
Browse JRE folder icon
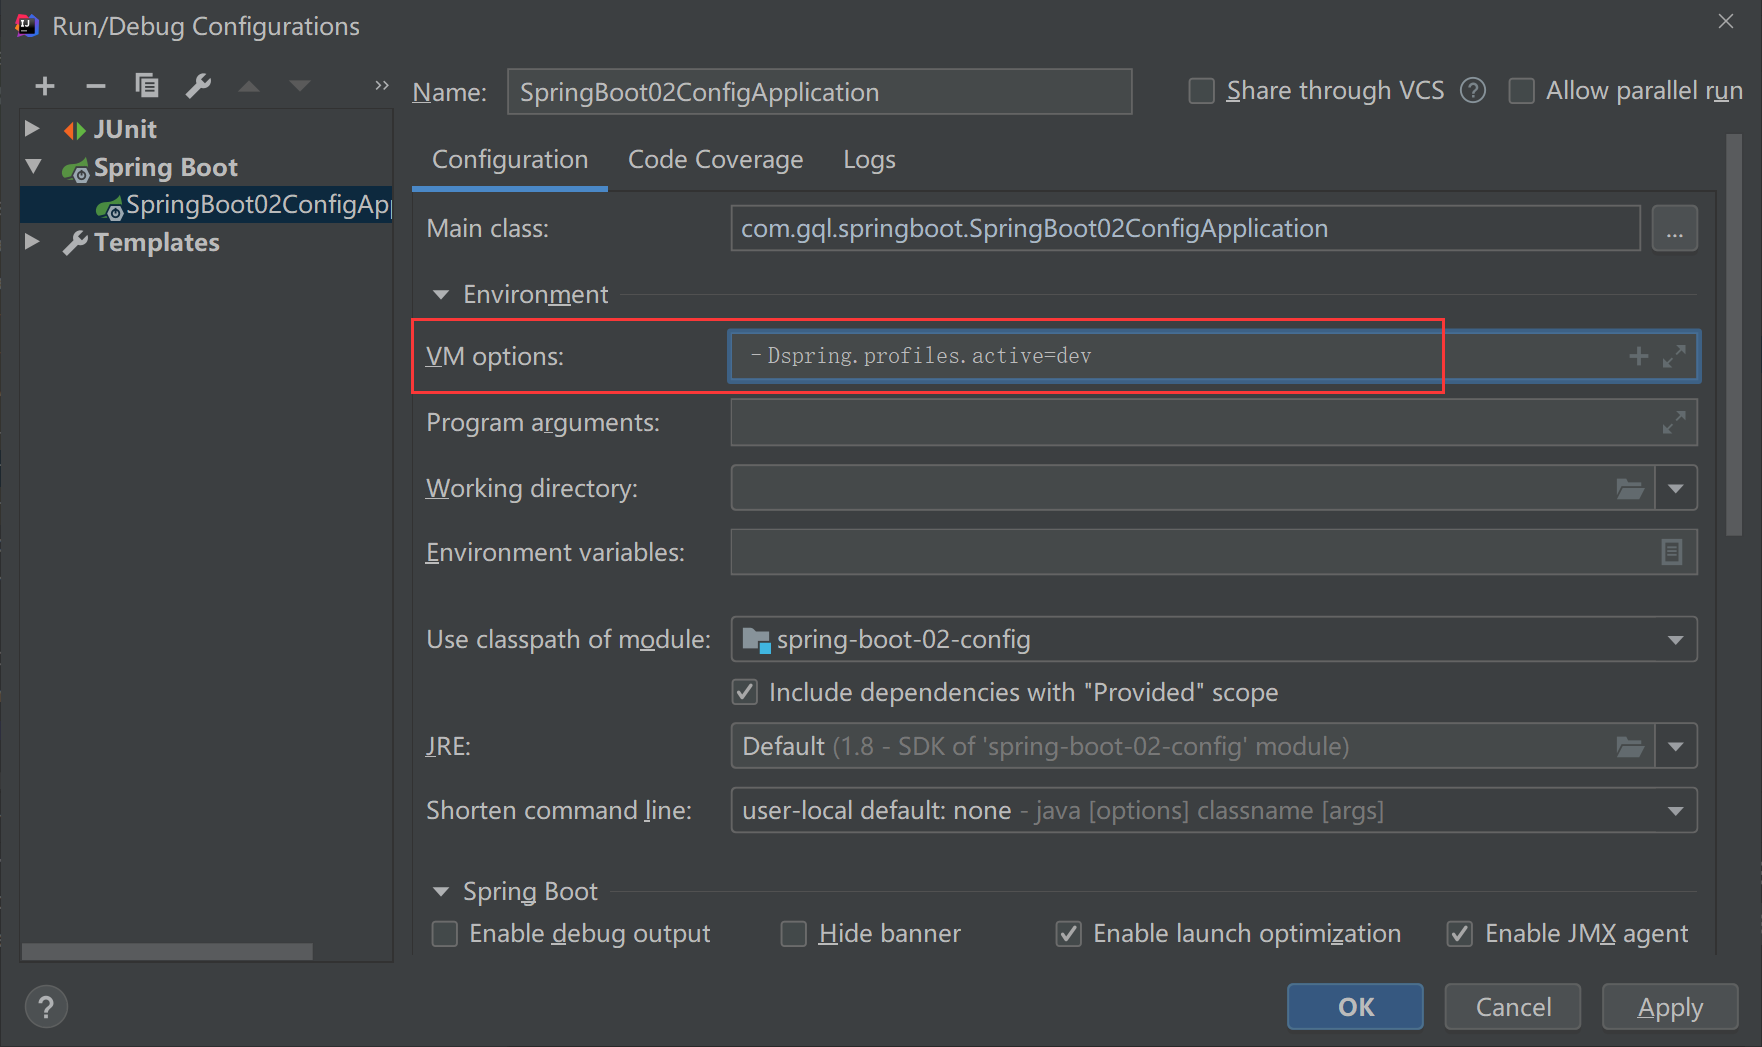[x=1630, y=747]
